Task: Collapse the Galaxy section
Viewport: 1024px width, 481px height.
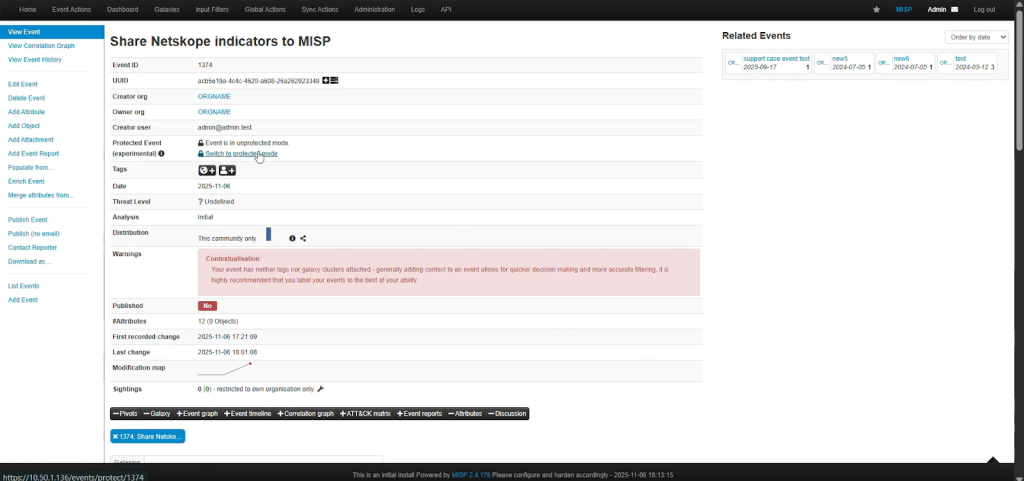Action: point(157,414)
